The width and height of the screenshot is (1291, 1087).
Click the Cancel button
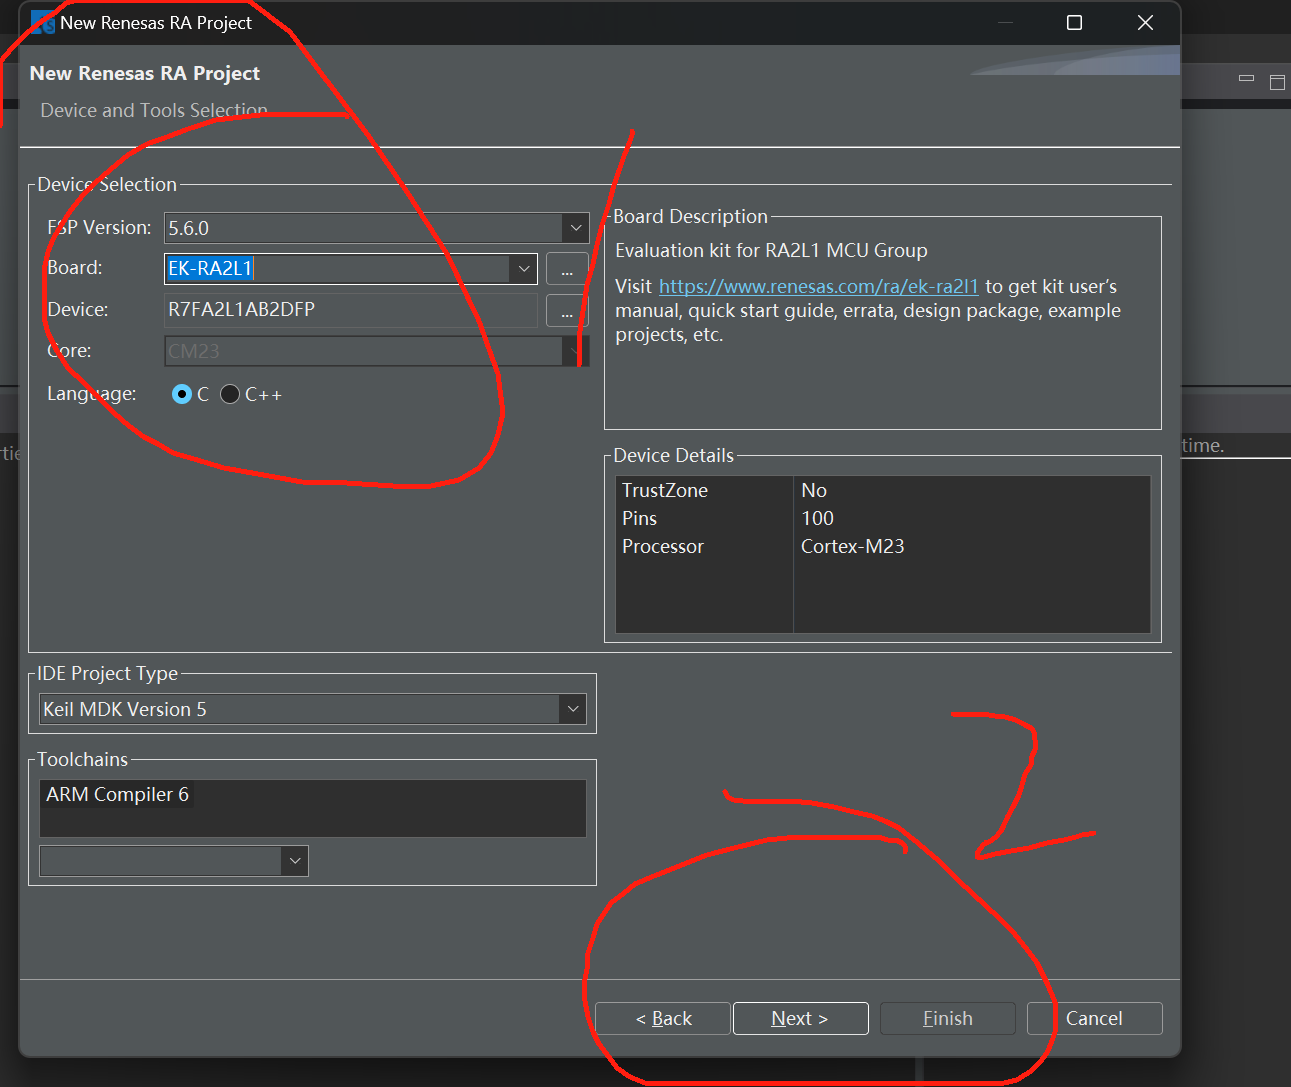pos(1094,1018)
